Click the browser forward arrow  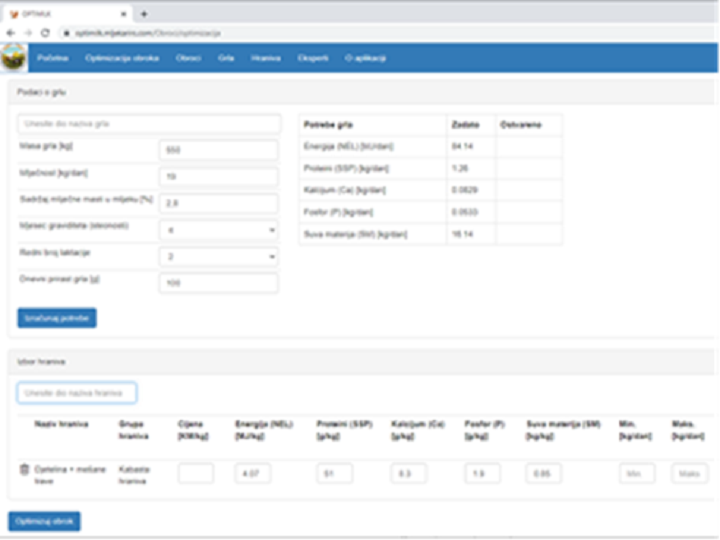[x=28, y=33]
